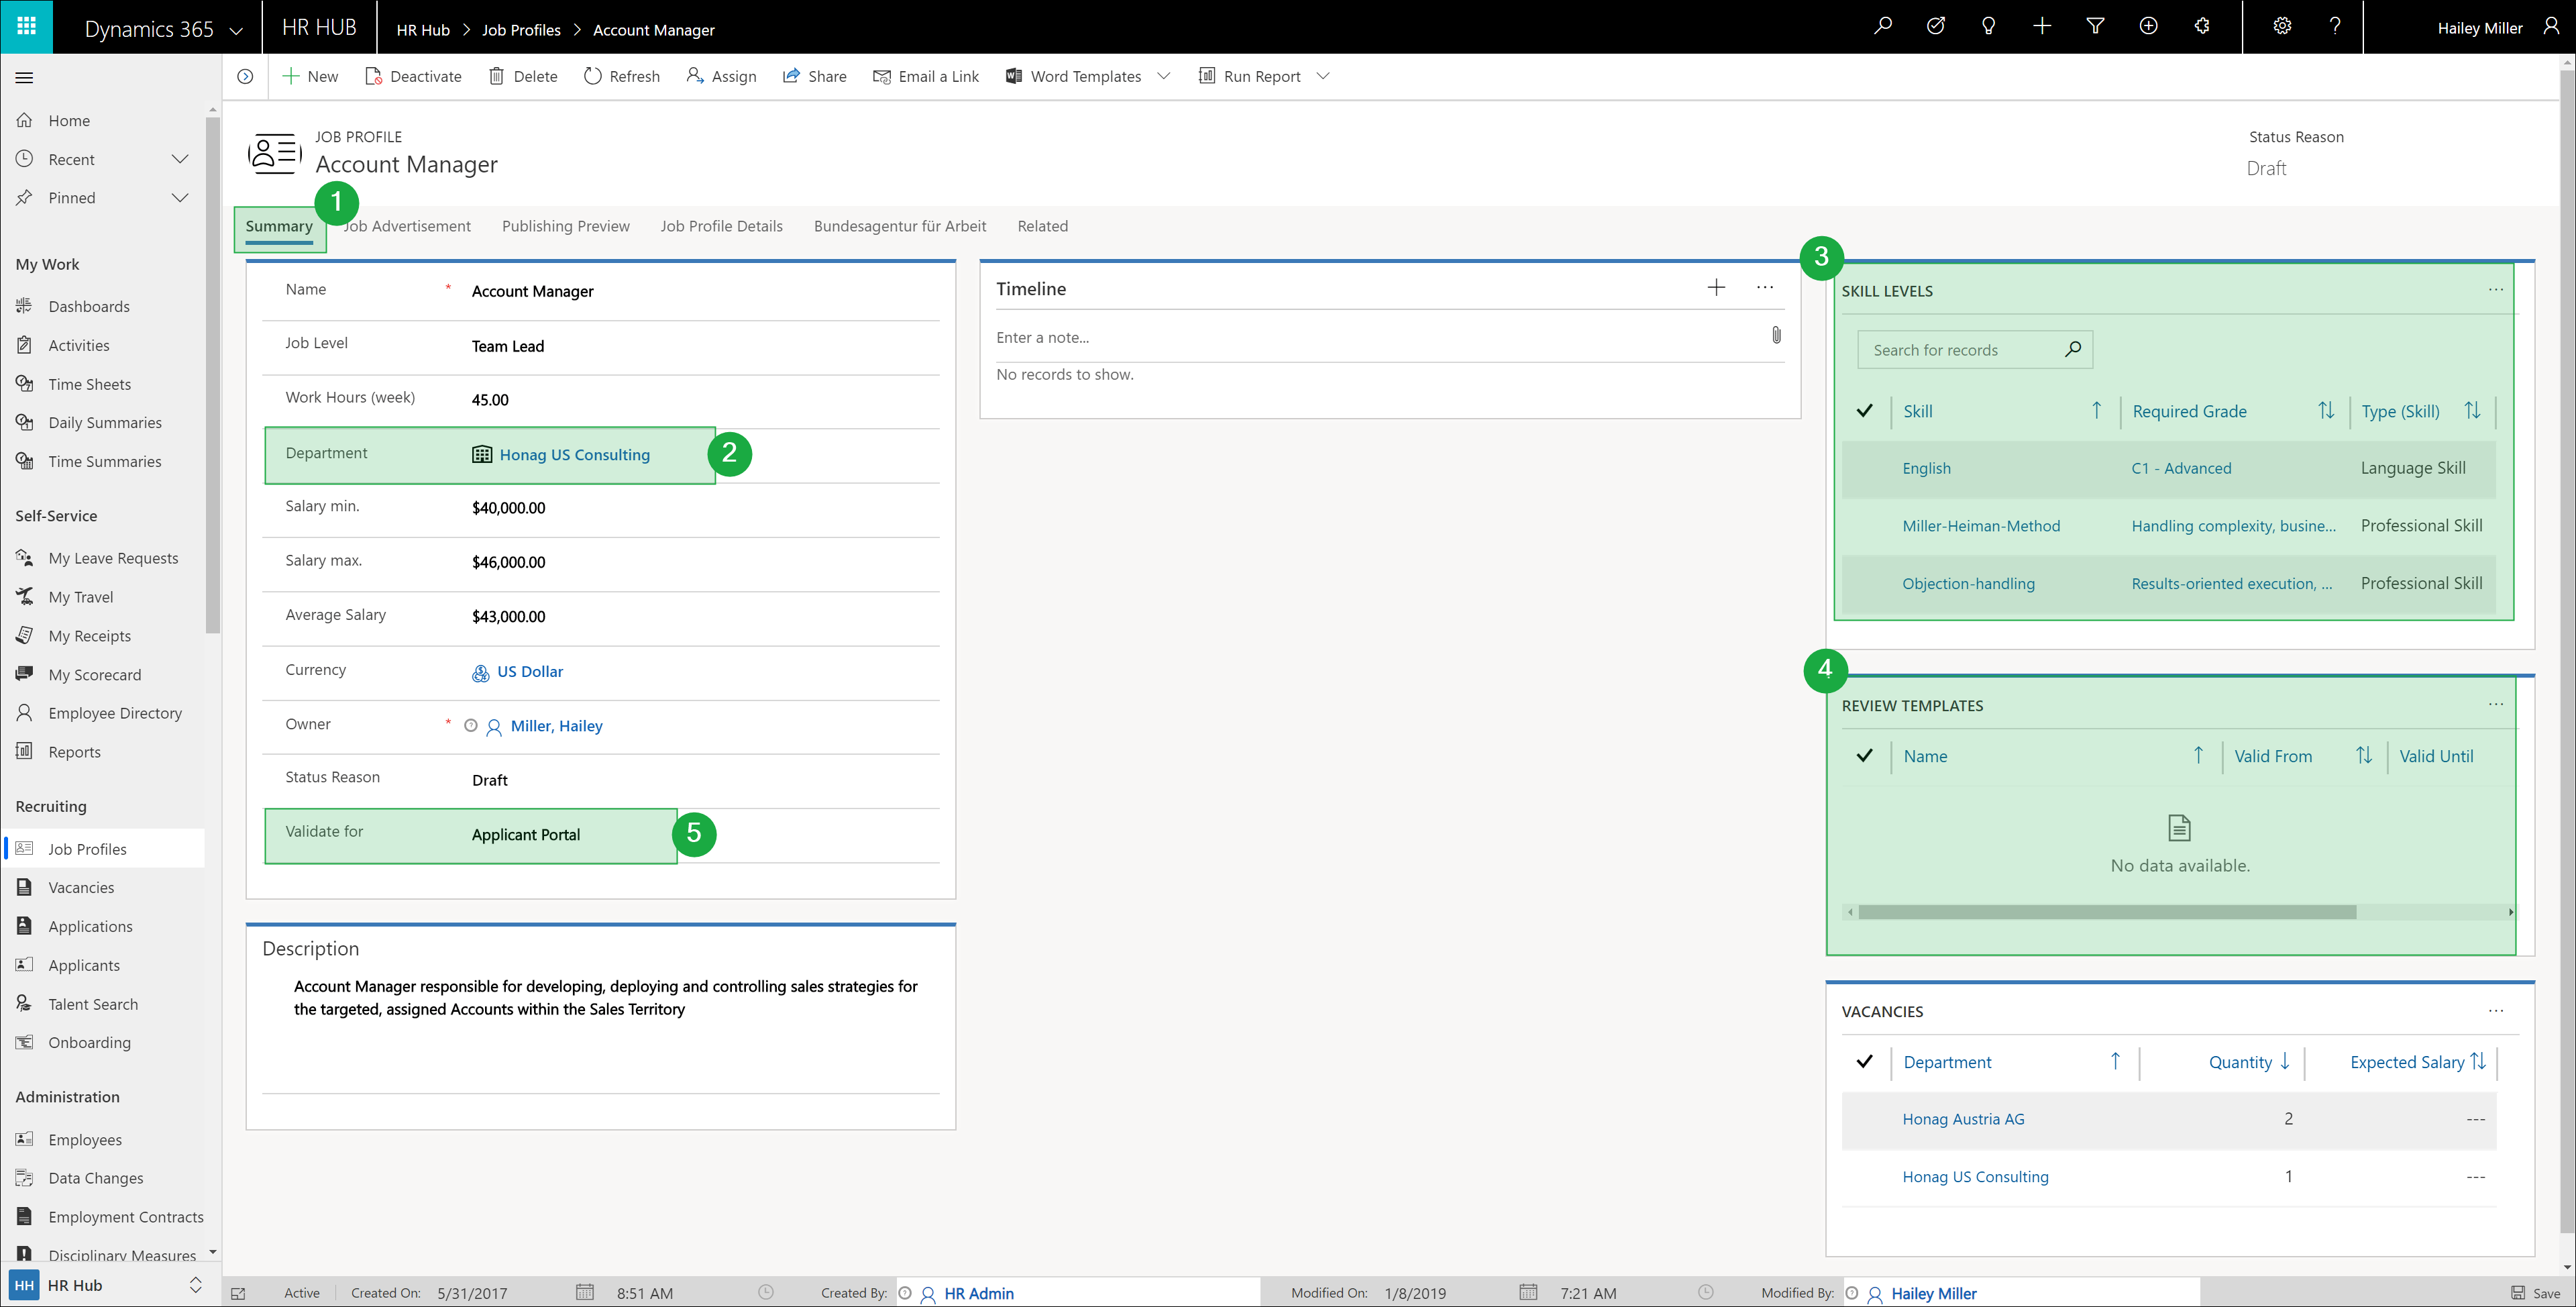
Task: Select all rows checkmark in Review Templates grid
Action: (x=1864, y=756)
